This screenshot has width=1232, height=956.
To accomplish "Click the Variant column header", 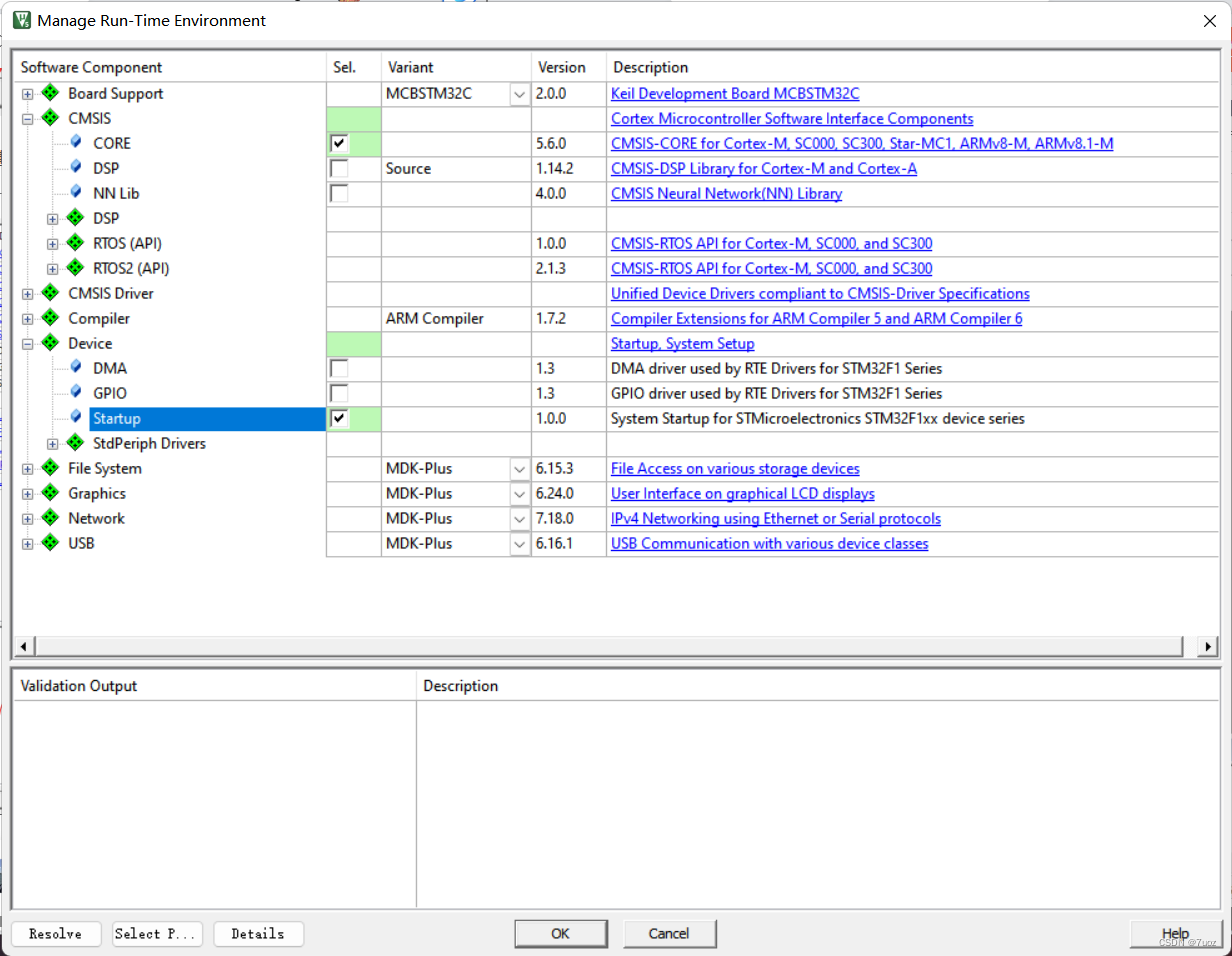I will point(456,67).
